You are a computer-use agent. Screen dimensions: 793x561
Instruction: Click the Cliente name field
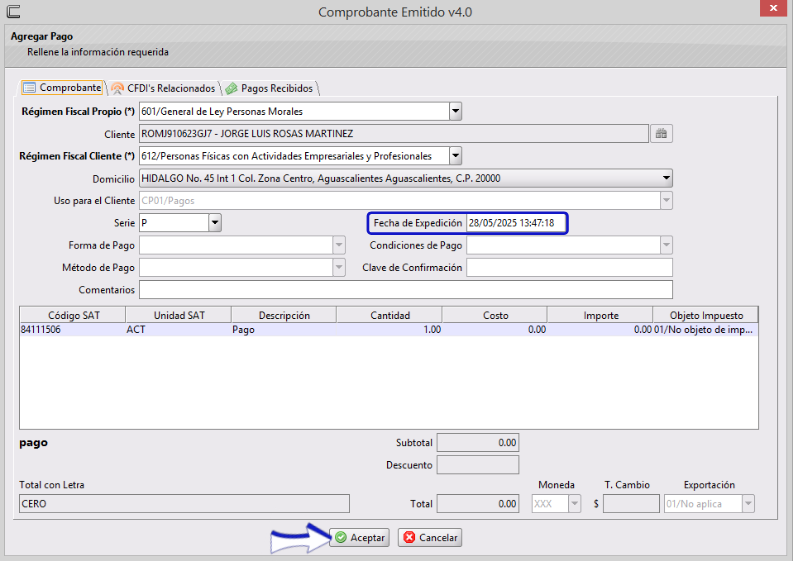[394, 134]
